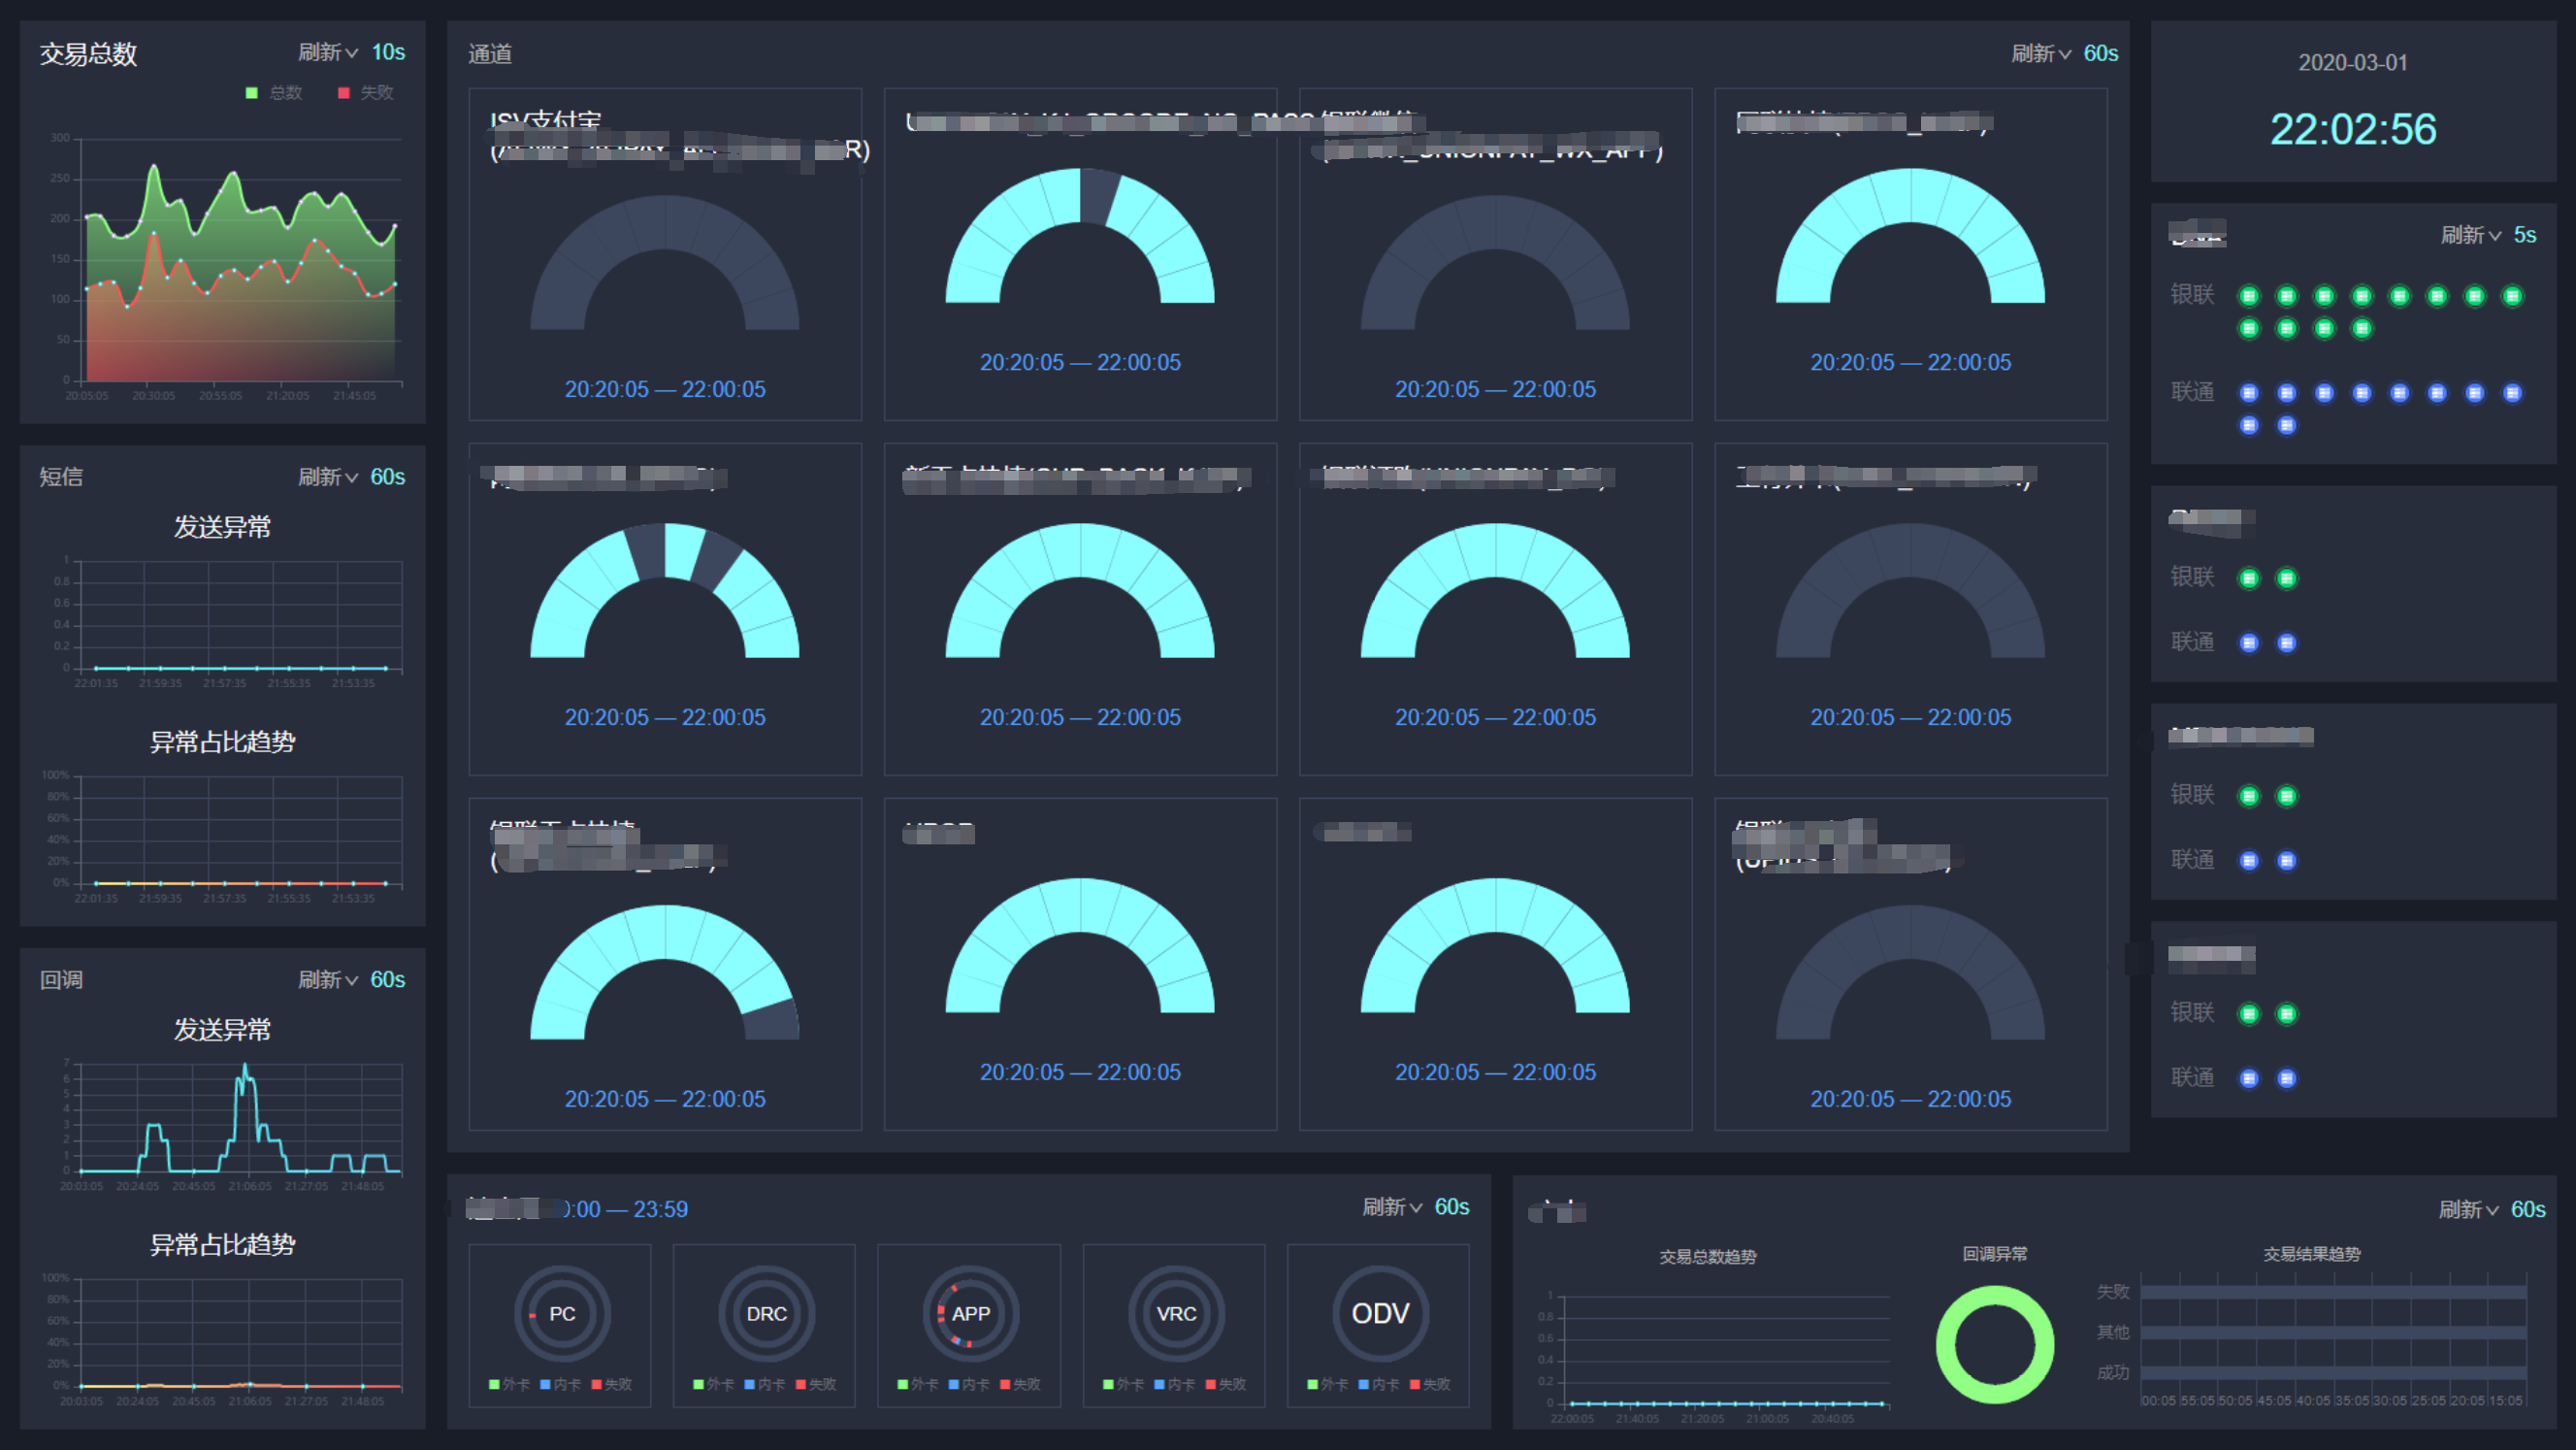Click the 成功 bar in 交易结果趋势

2332,1373
